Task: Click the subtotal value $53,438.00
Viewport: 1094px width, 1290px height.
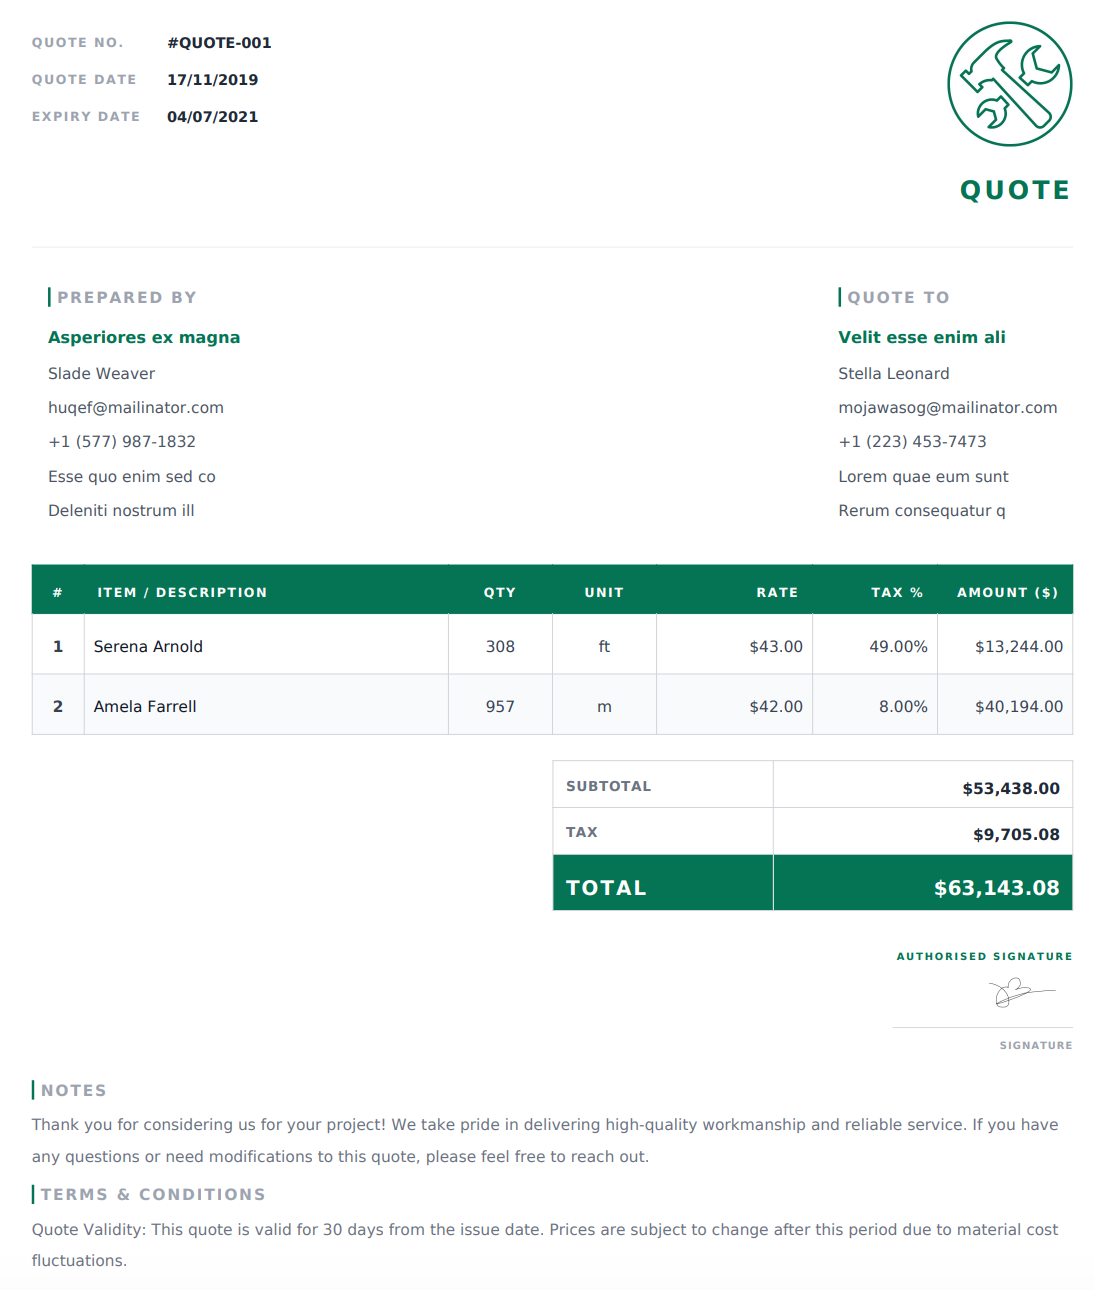Action: [x=1011, y=789]
